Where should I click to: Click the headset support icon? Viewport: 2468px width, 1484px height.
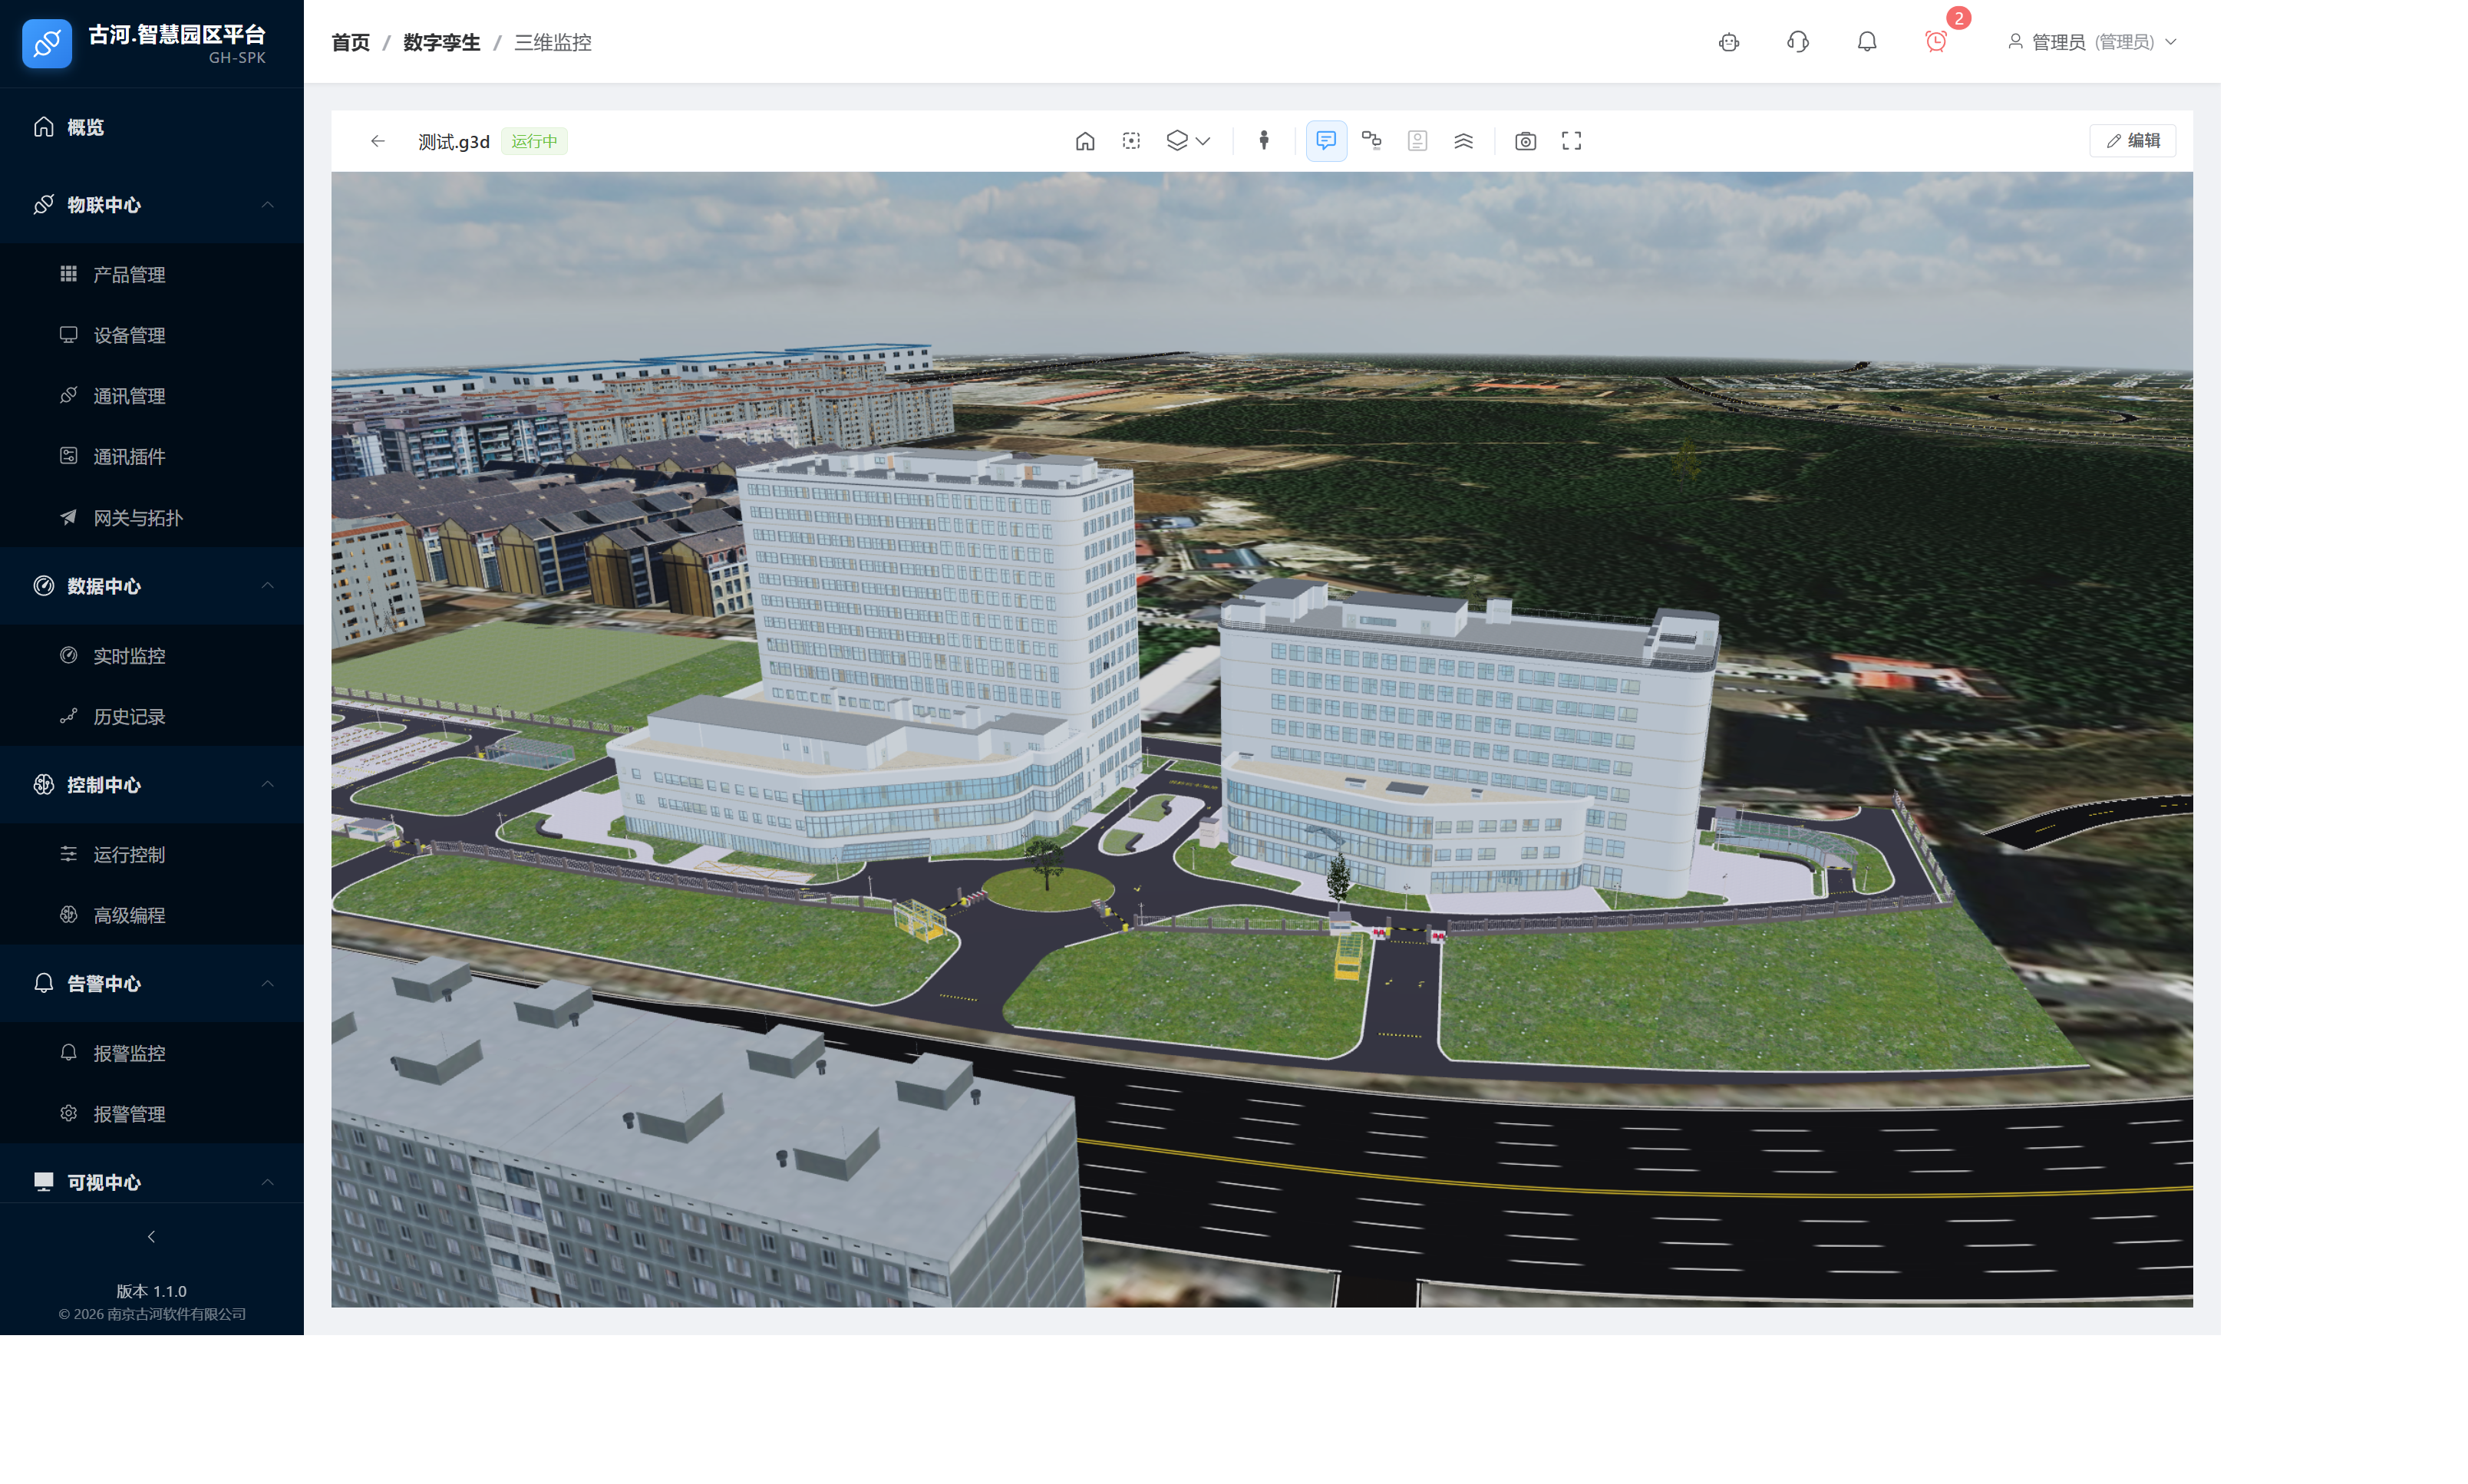[x=1797, y=42]
